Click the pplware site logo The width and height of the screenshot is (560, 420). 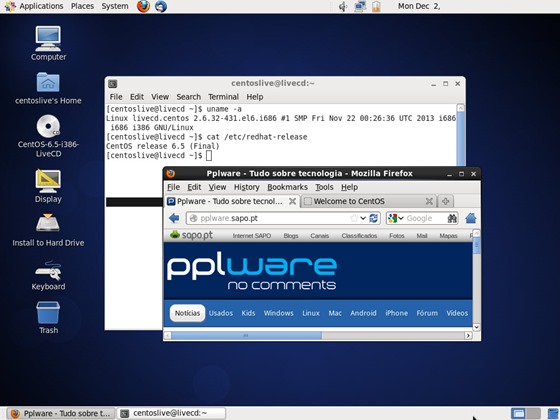point(252,271)
